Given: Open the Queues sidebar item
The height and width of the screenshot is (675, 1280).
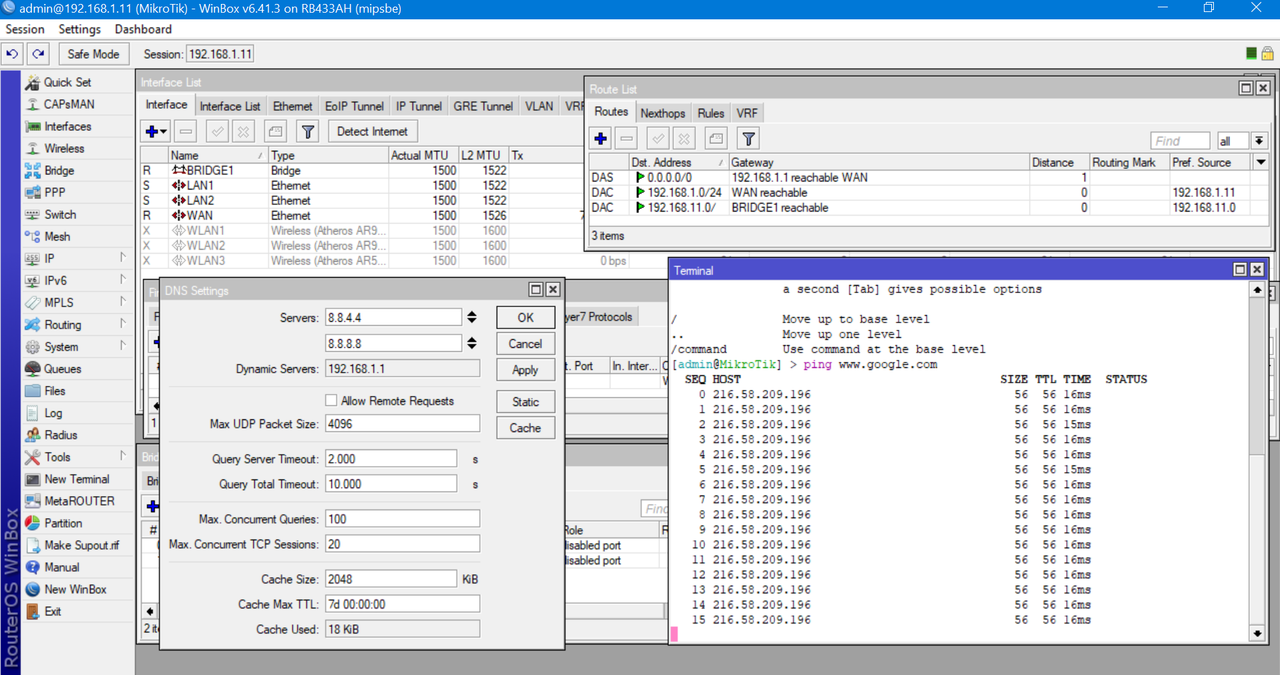Looking at the screenshot, I should click(x=62, y=369).
